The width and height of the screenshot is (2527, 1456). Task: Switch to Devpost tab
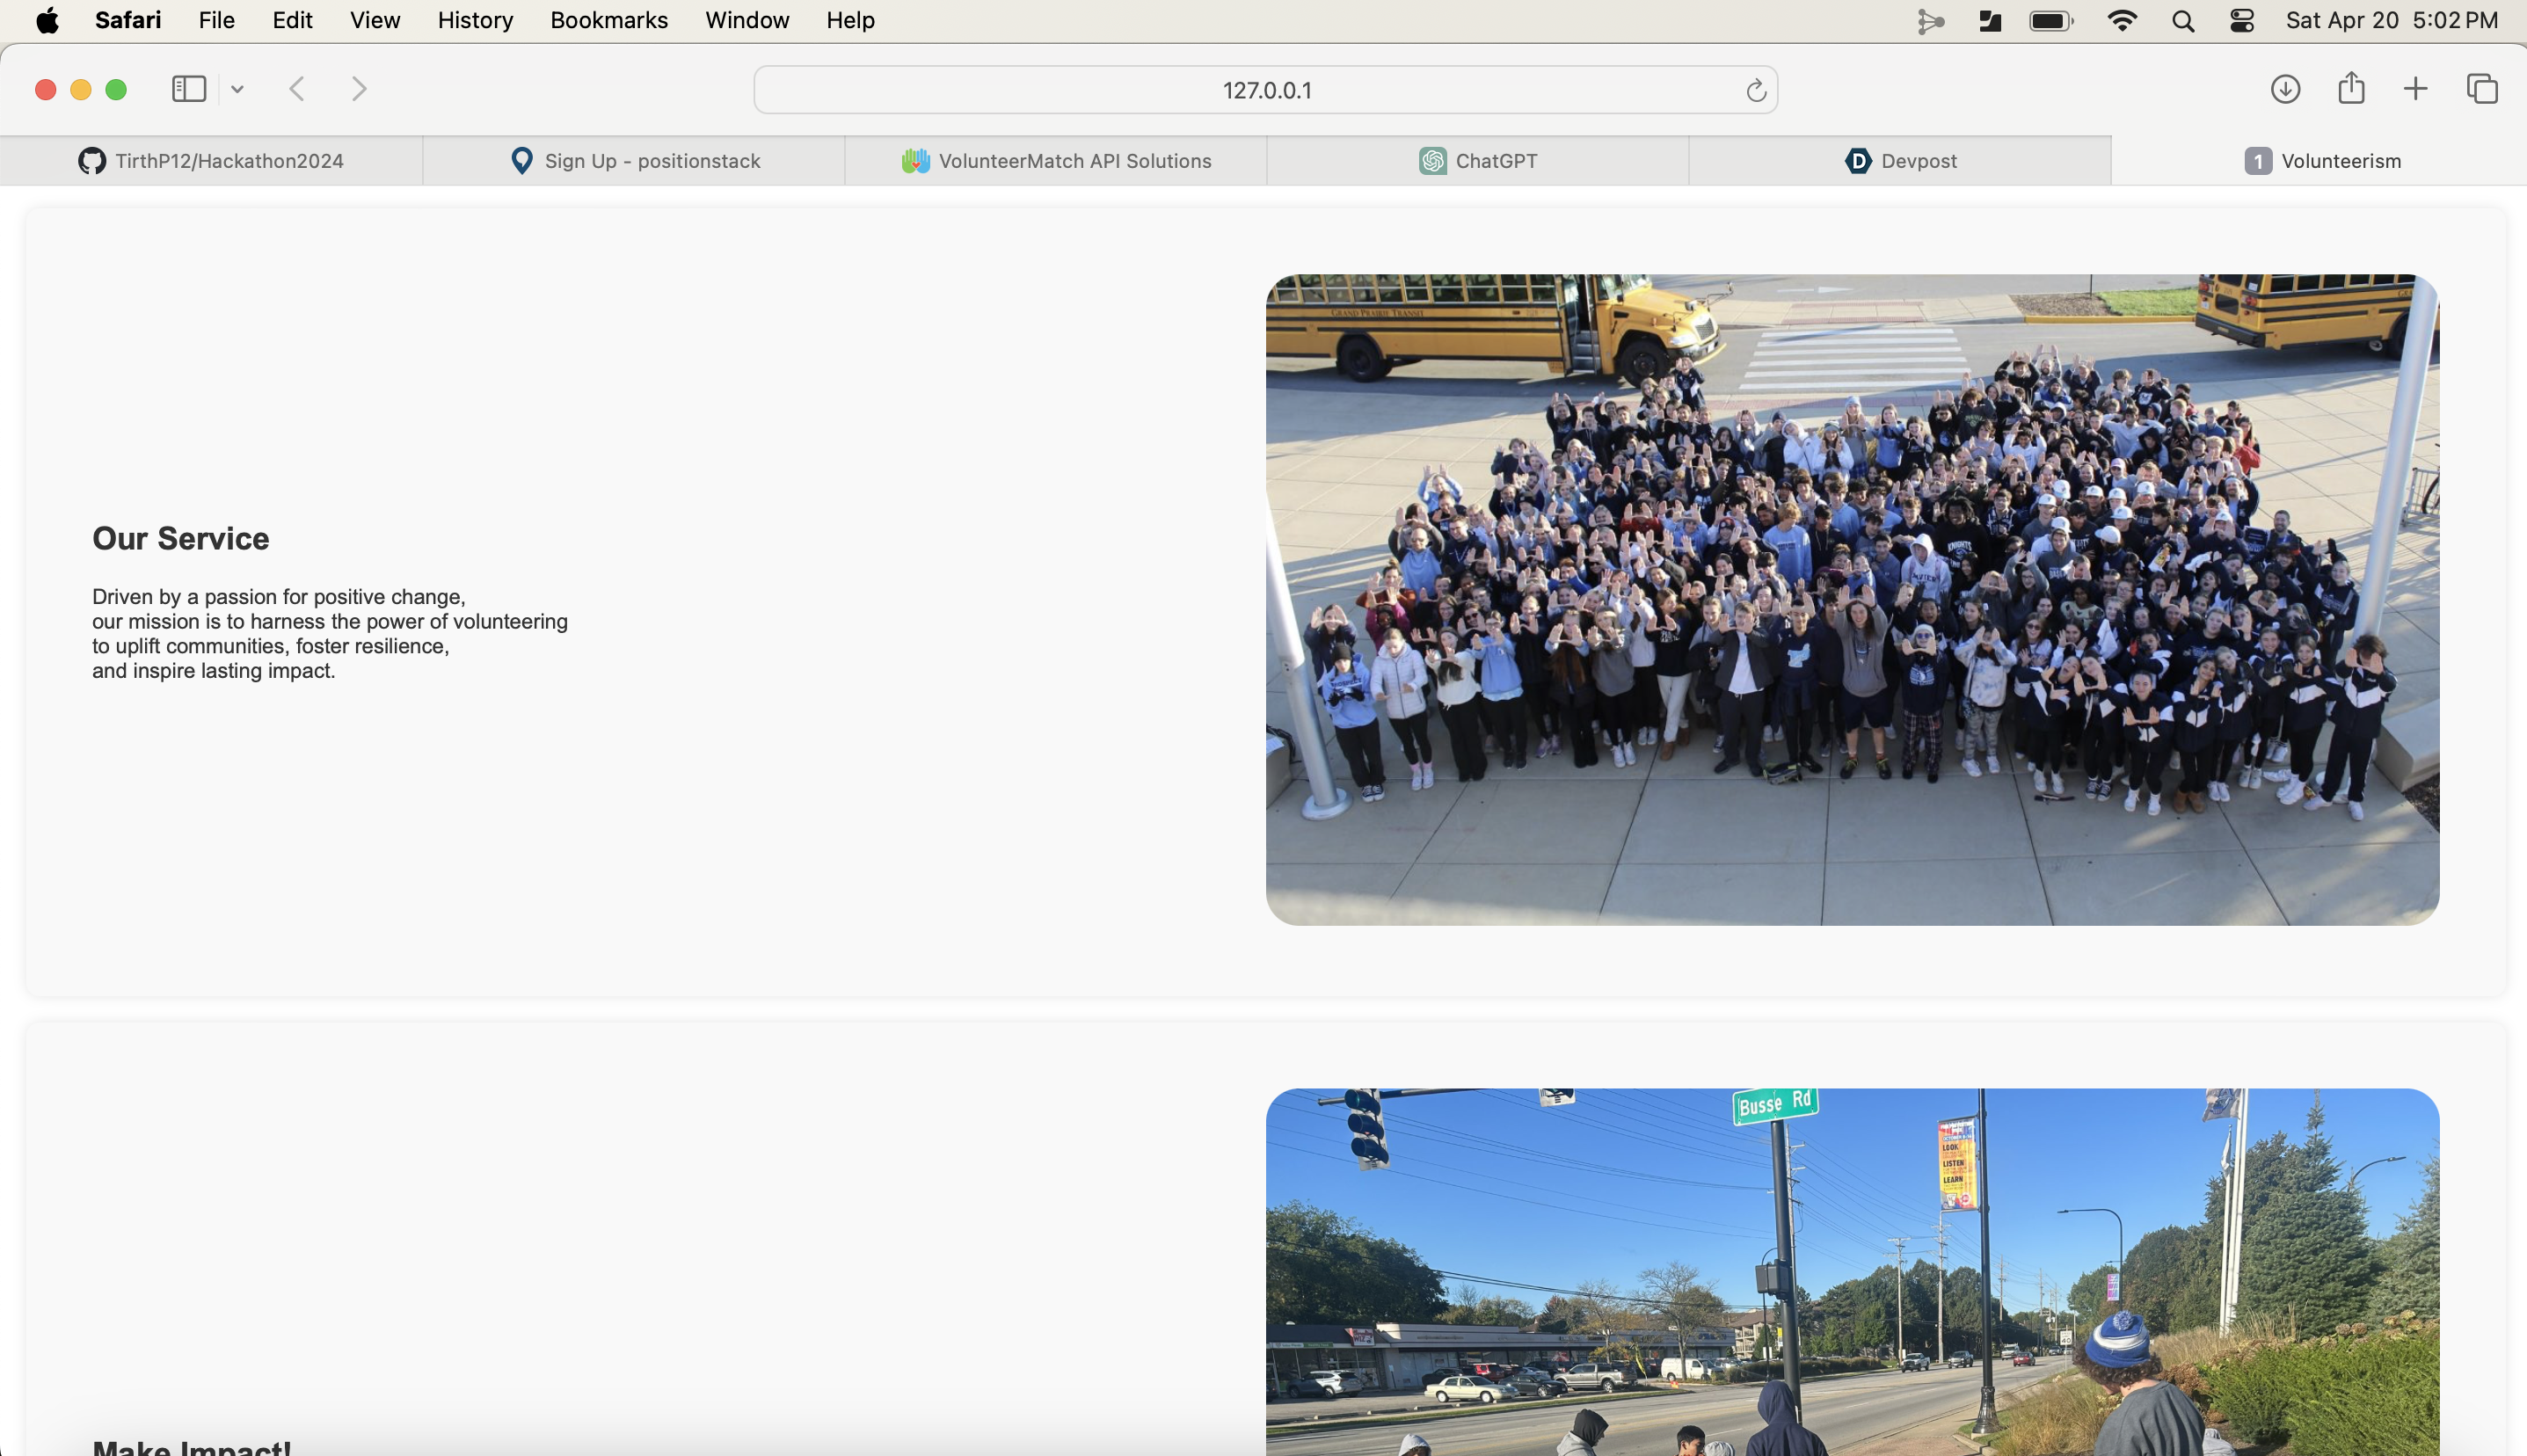click(1900, 161)
